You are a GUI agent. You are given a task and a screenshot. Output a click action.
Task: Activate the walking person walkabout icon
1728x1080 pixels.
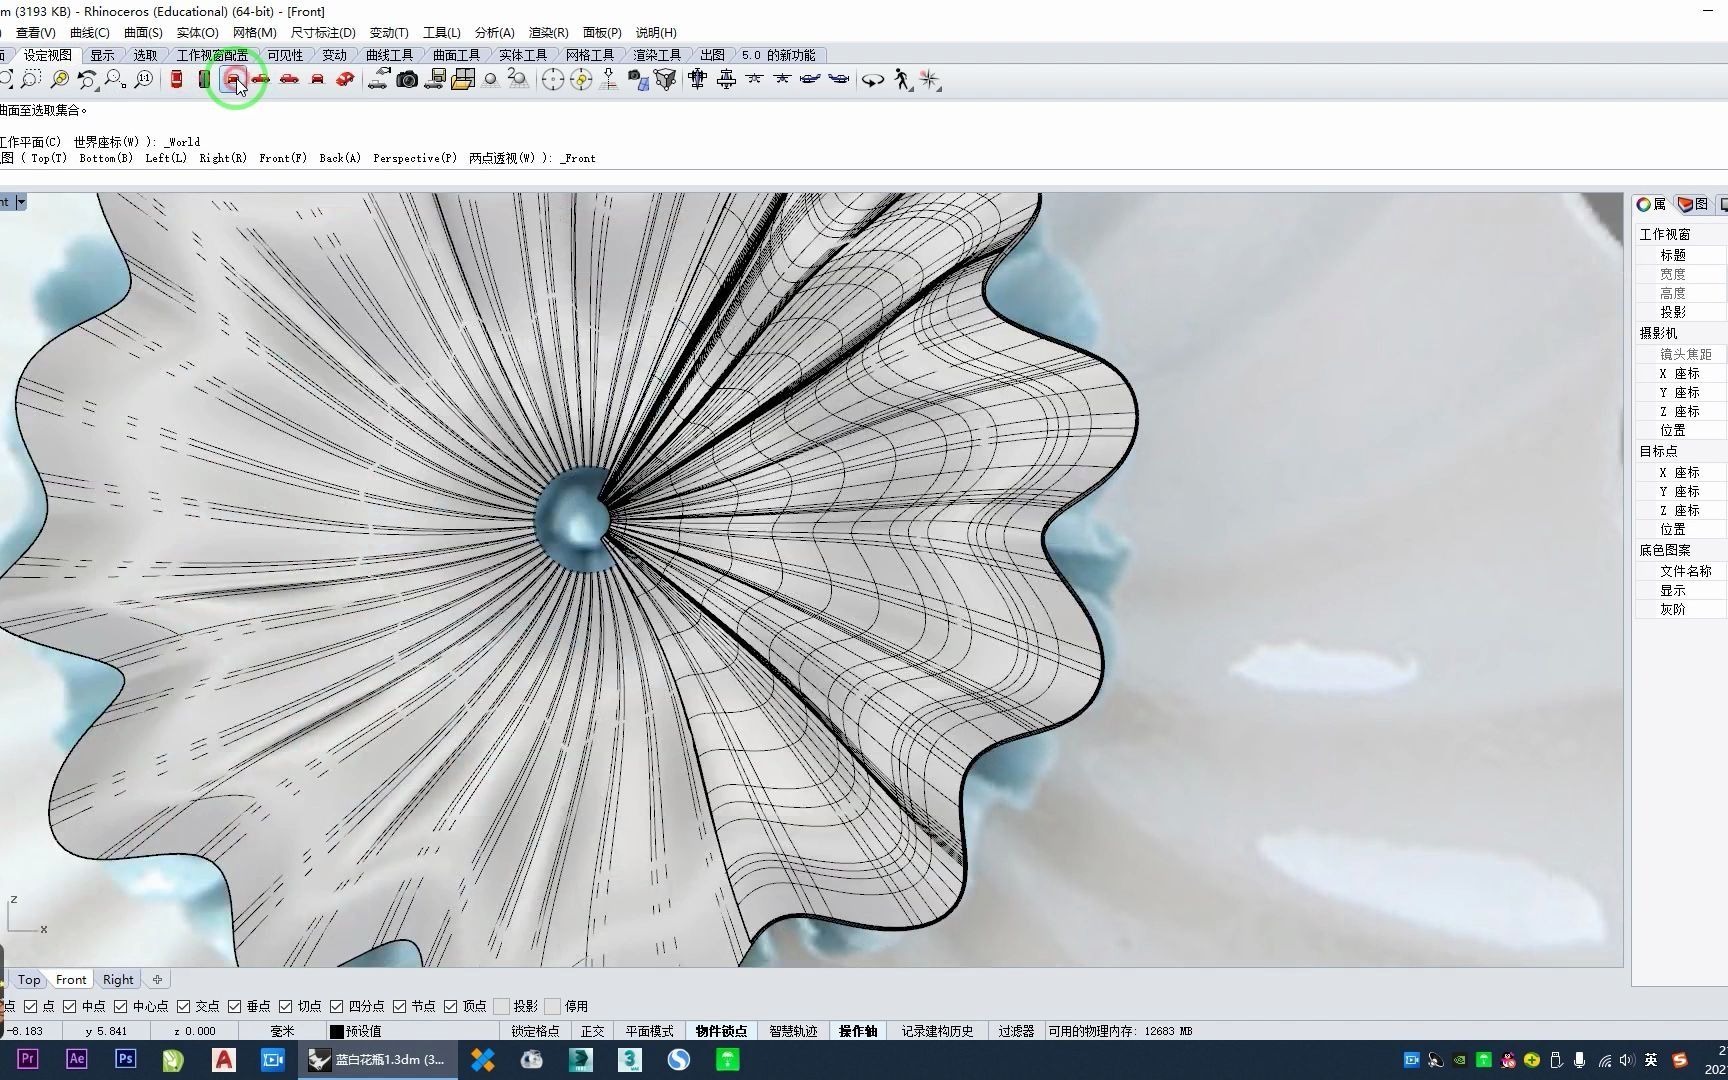coord(902,79)
